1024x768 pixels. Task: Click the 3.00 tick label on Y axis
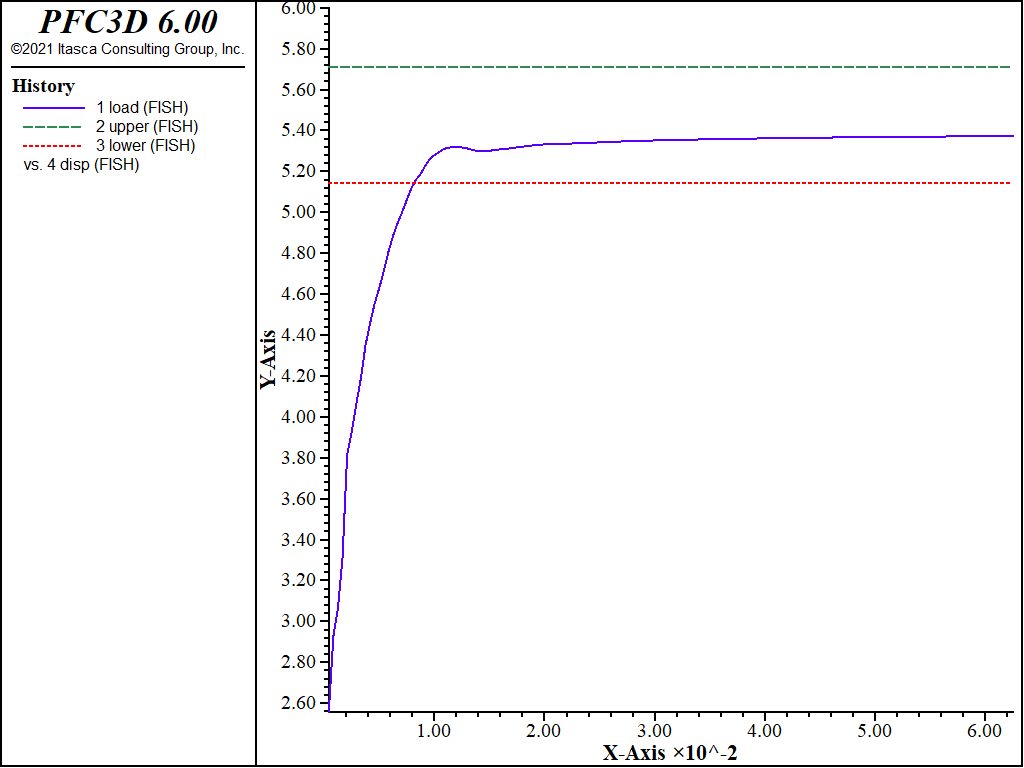click(298, 621)
